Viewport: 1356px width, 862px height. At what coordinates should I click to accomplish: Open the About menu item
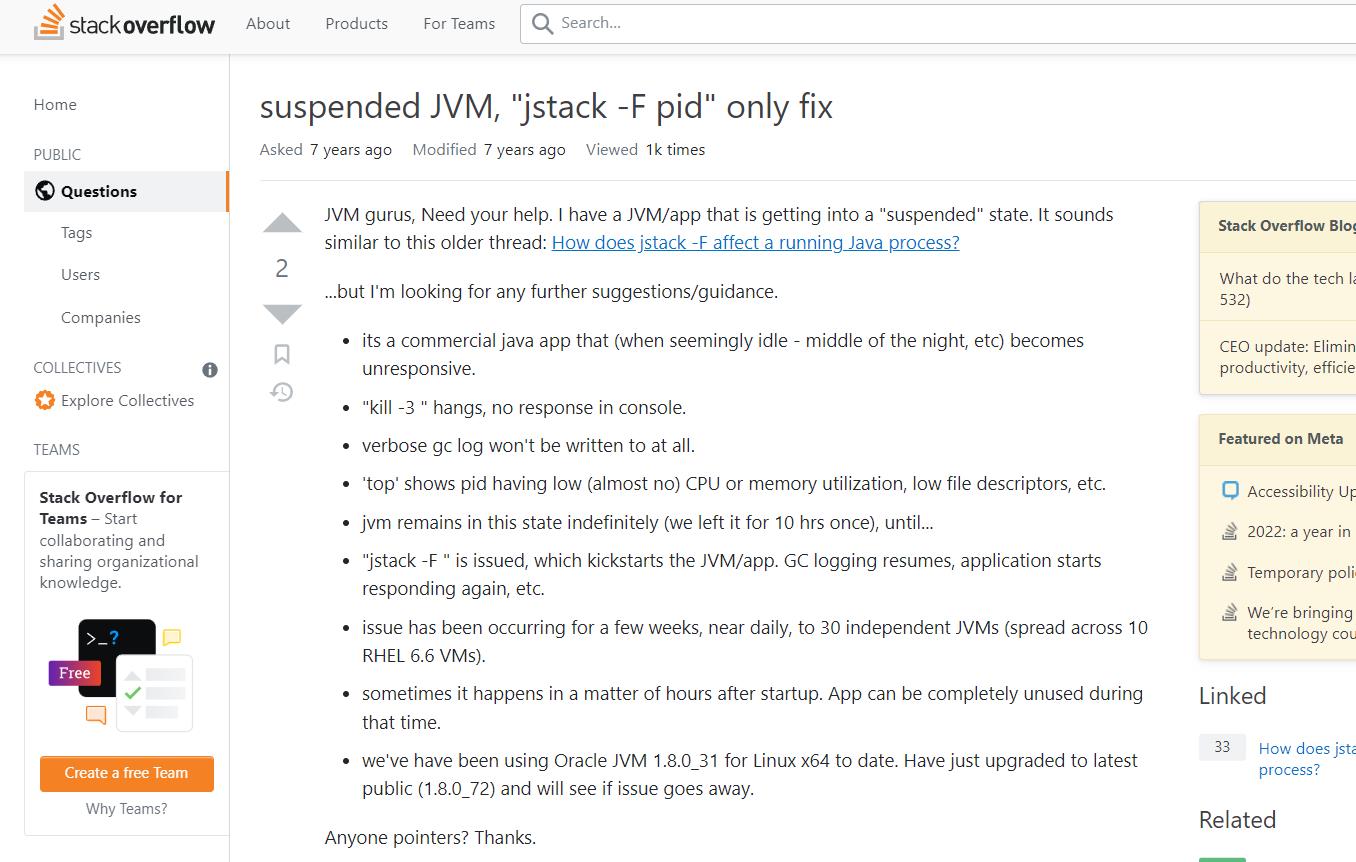coord(268,23)
